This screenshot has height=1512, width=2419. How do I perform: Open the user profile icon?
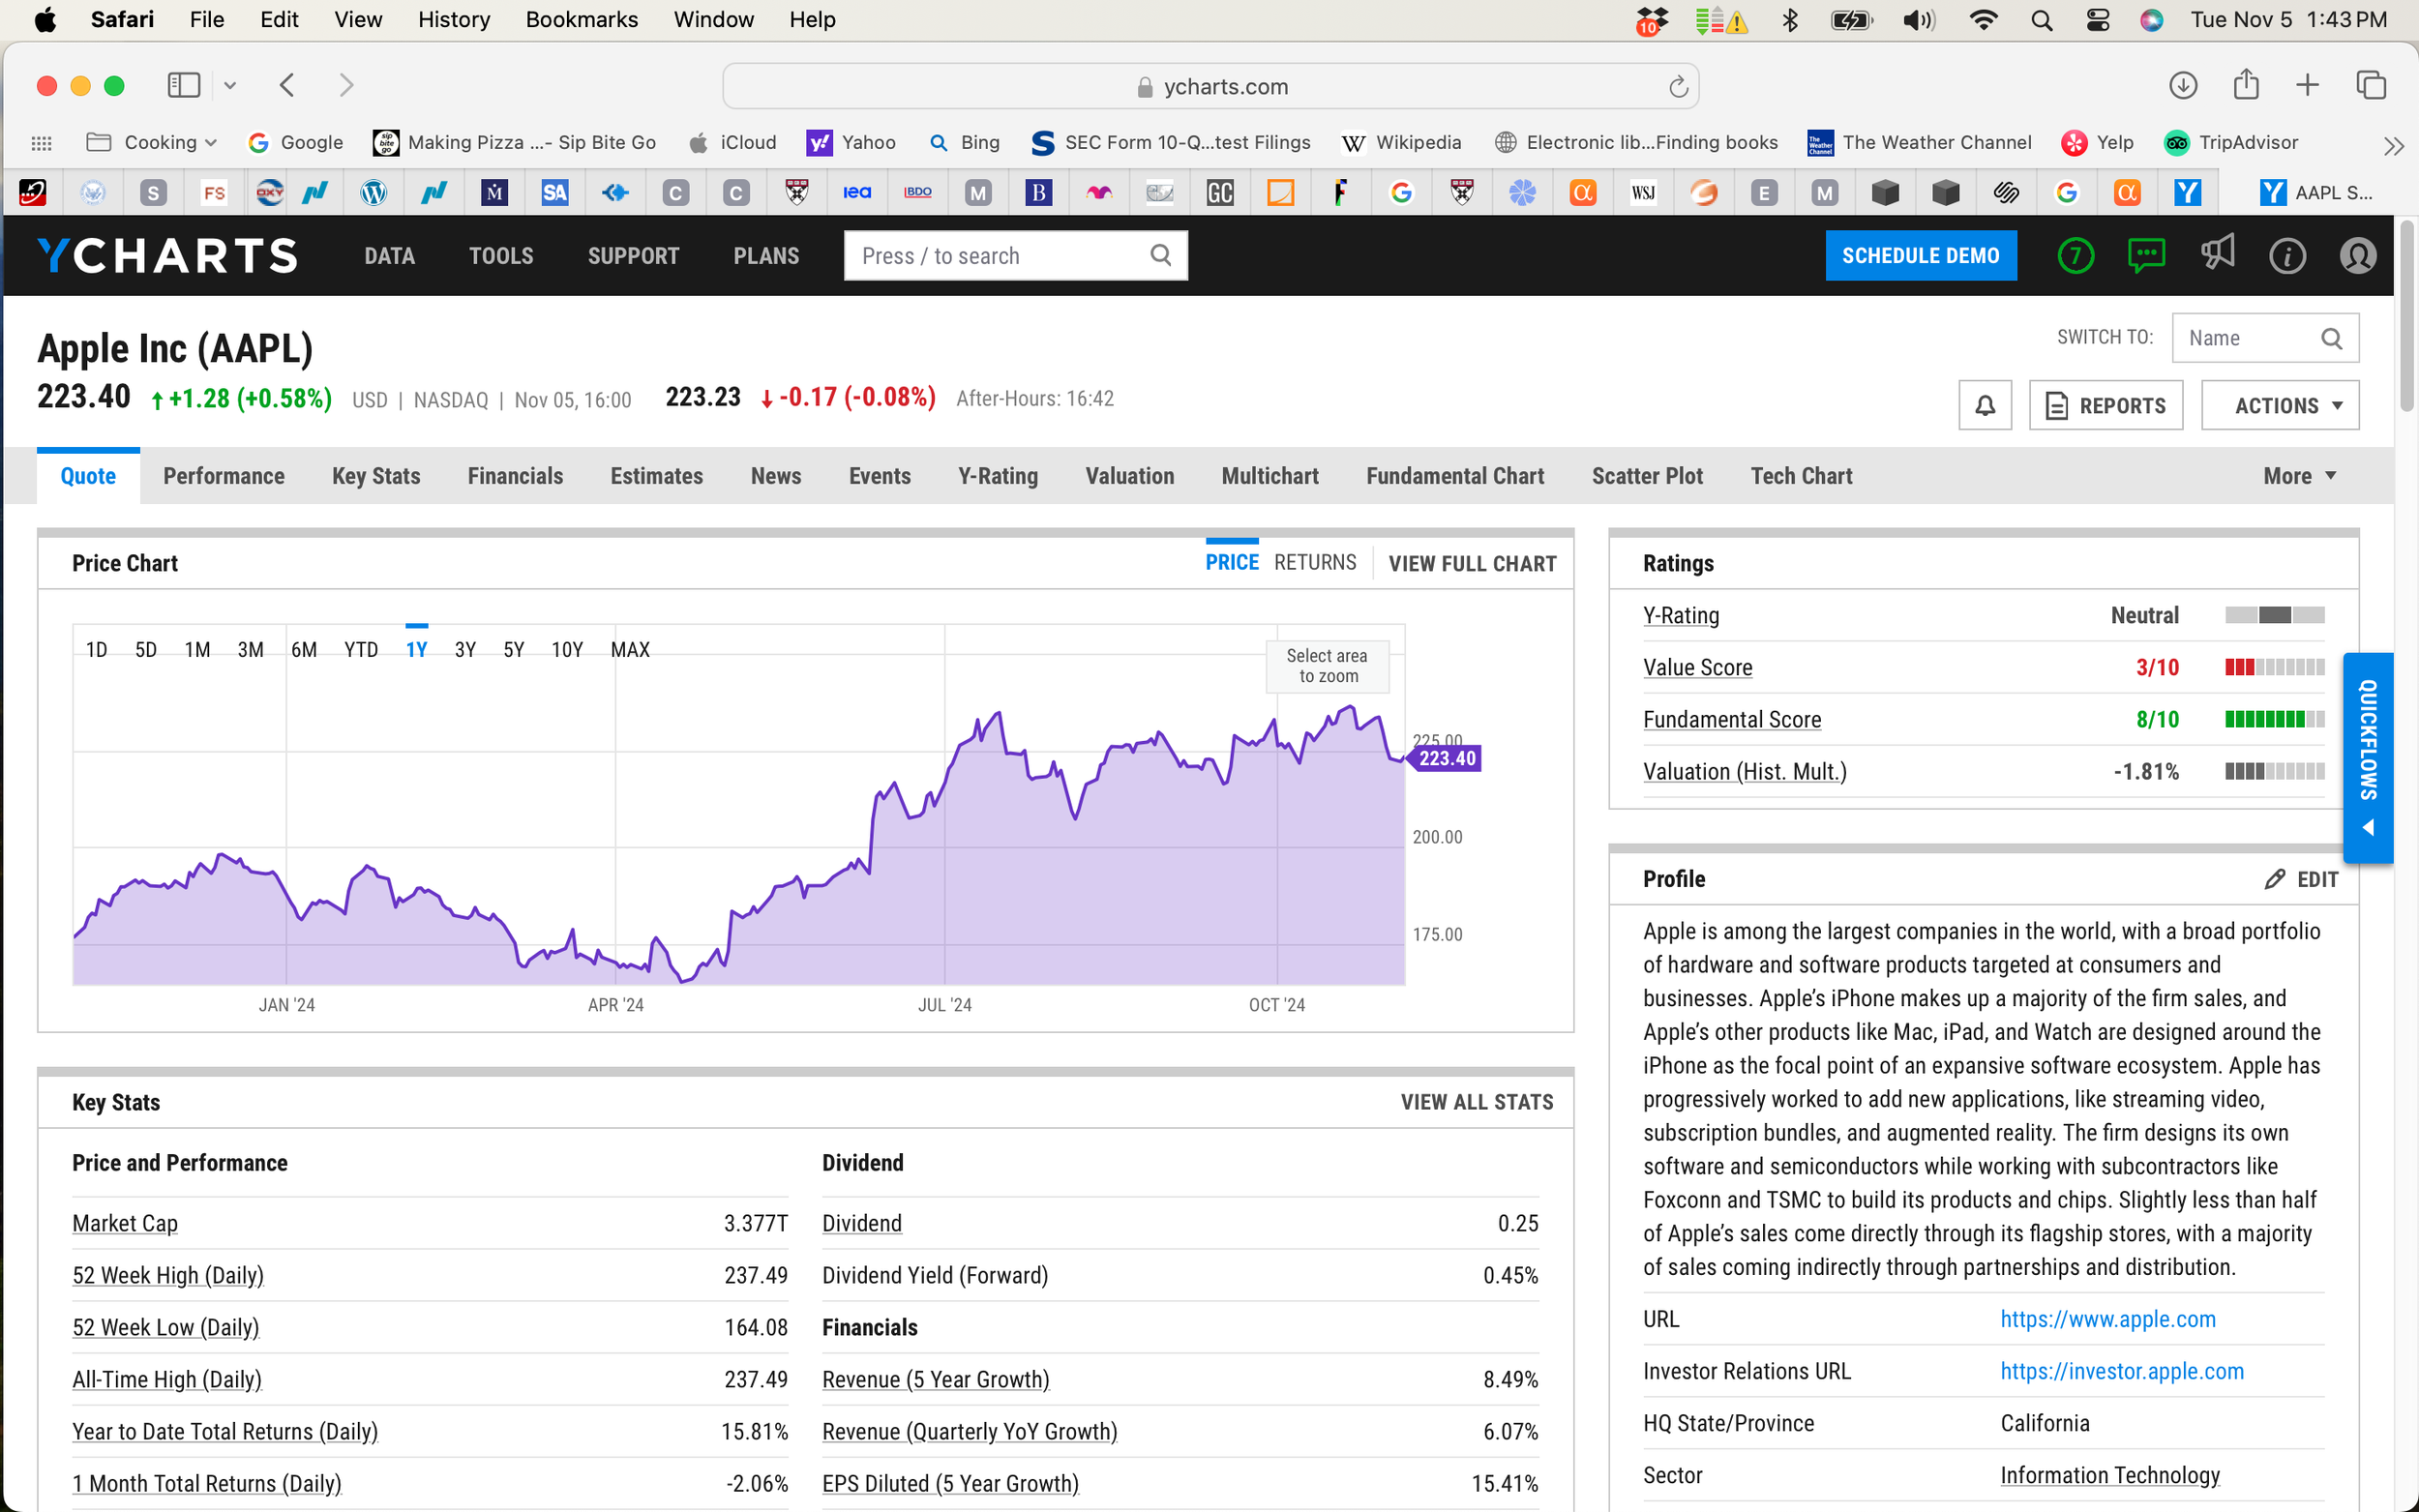click(2357, 256)
